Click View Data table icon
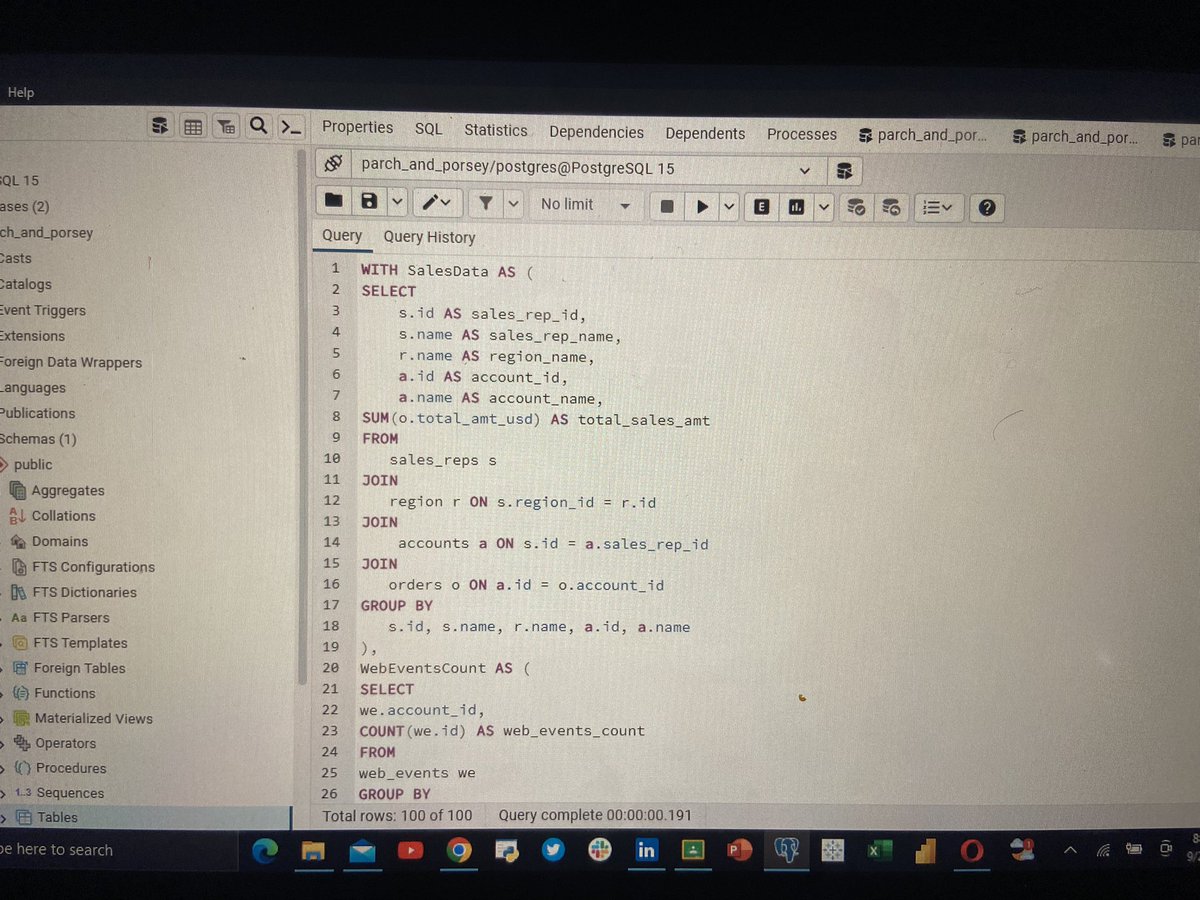The height and width of the screenshot is (900, 1200). point(193,126)
